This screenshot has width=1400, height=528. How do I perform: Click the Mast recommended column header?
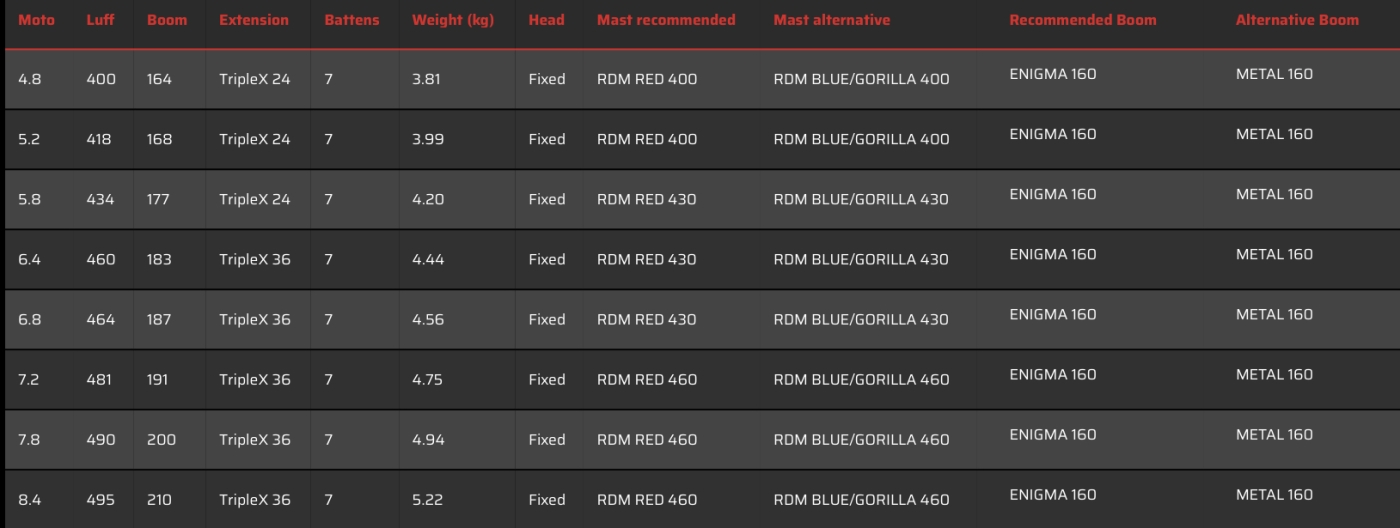666,20
